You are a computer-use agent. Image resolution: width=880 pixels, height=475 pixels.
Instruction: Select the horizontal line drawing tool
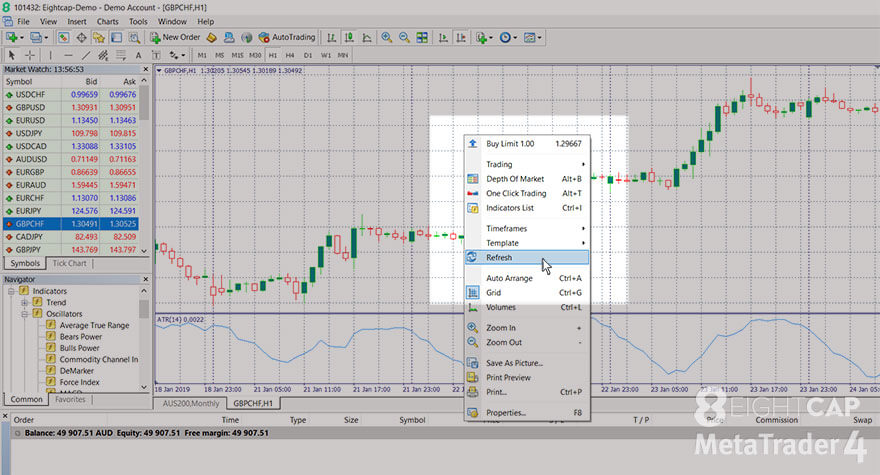[x=68, y=55]
